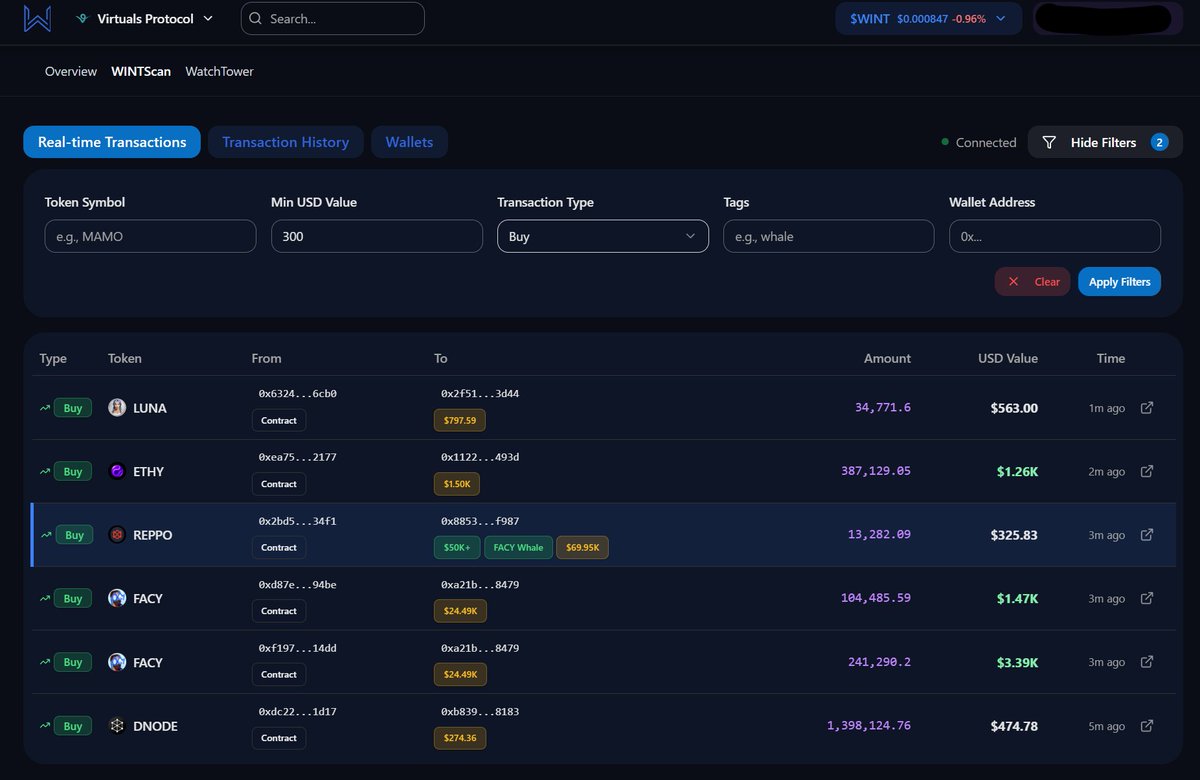Screen dimensions: 1200x780
Task: Click the funnel filter icon
Action: tap(1049, 142)
